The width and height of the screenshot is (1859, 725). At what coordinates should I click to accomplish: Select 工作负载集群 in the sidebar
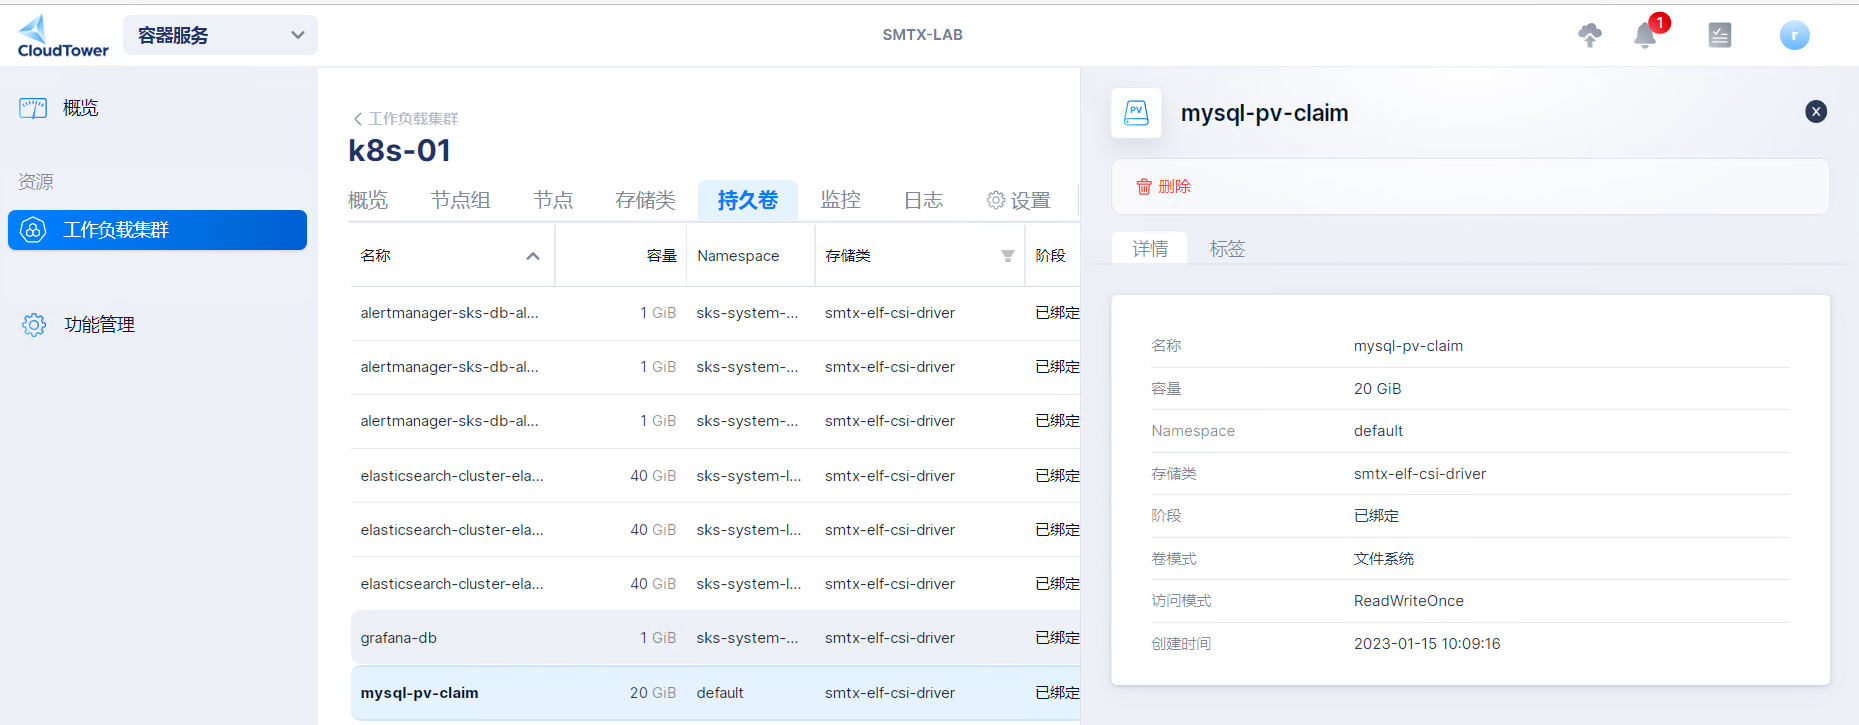point(157,230)
